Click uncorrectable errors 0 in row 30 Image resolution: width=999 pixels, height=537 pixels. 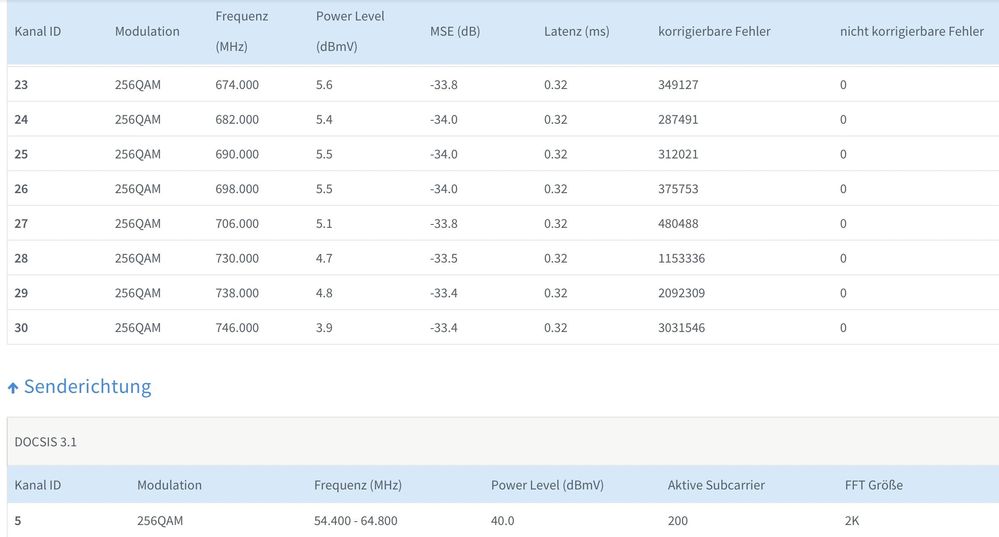click(x=843, y=327)
